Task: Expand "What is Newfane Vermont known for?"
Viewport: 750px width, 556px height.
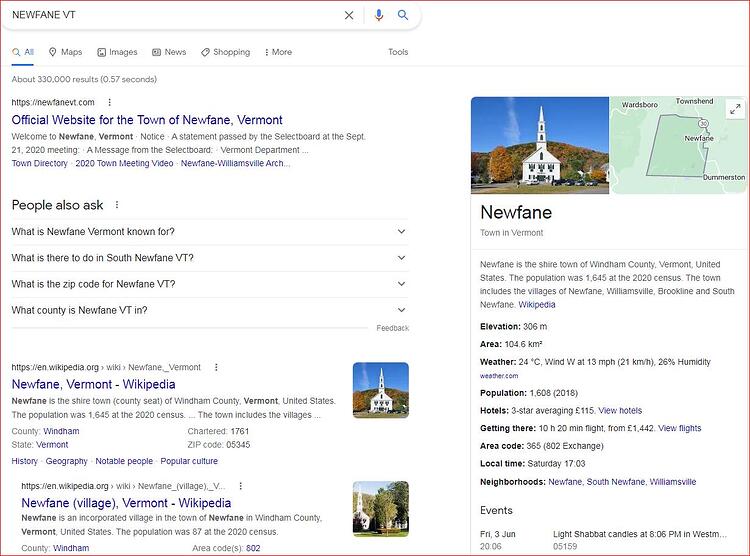Action: 210,232
